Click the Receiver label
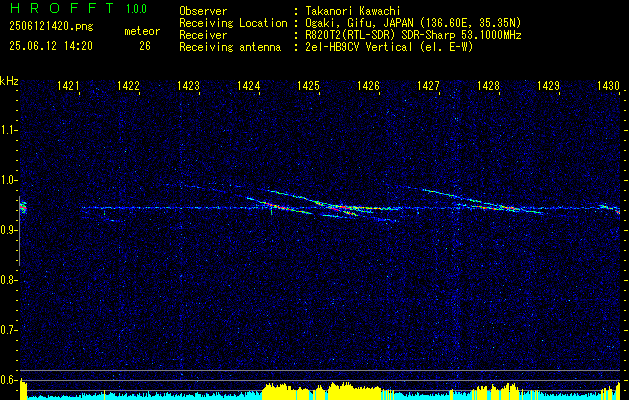The width and height of the screenshot is (629, 400). pyautogui.click(x=203, y=35)
